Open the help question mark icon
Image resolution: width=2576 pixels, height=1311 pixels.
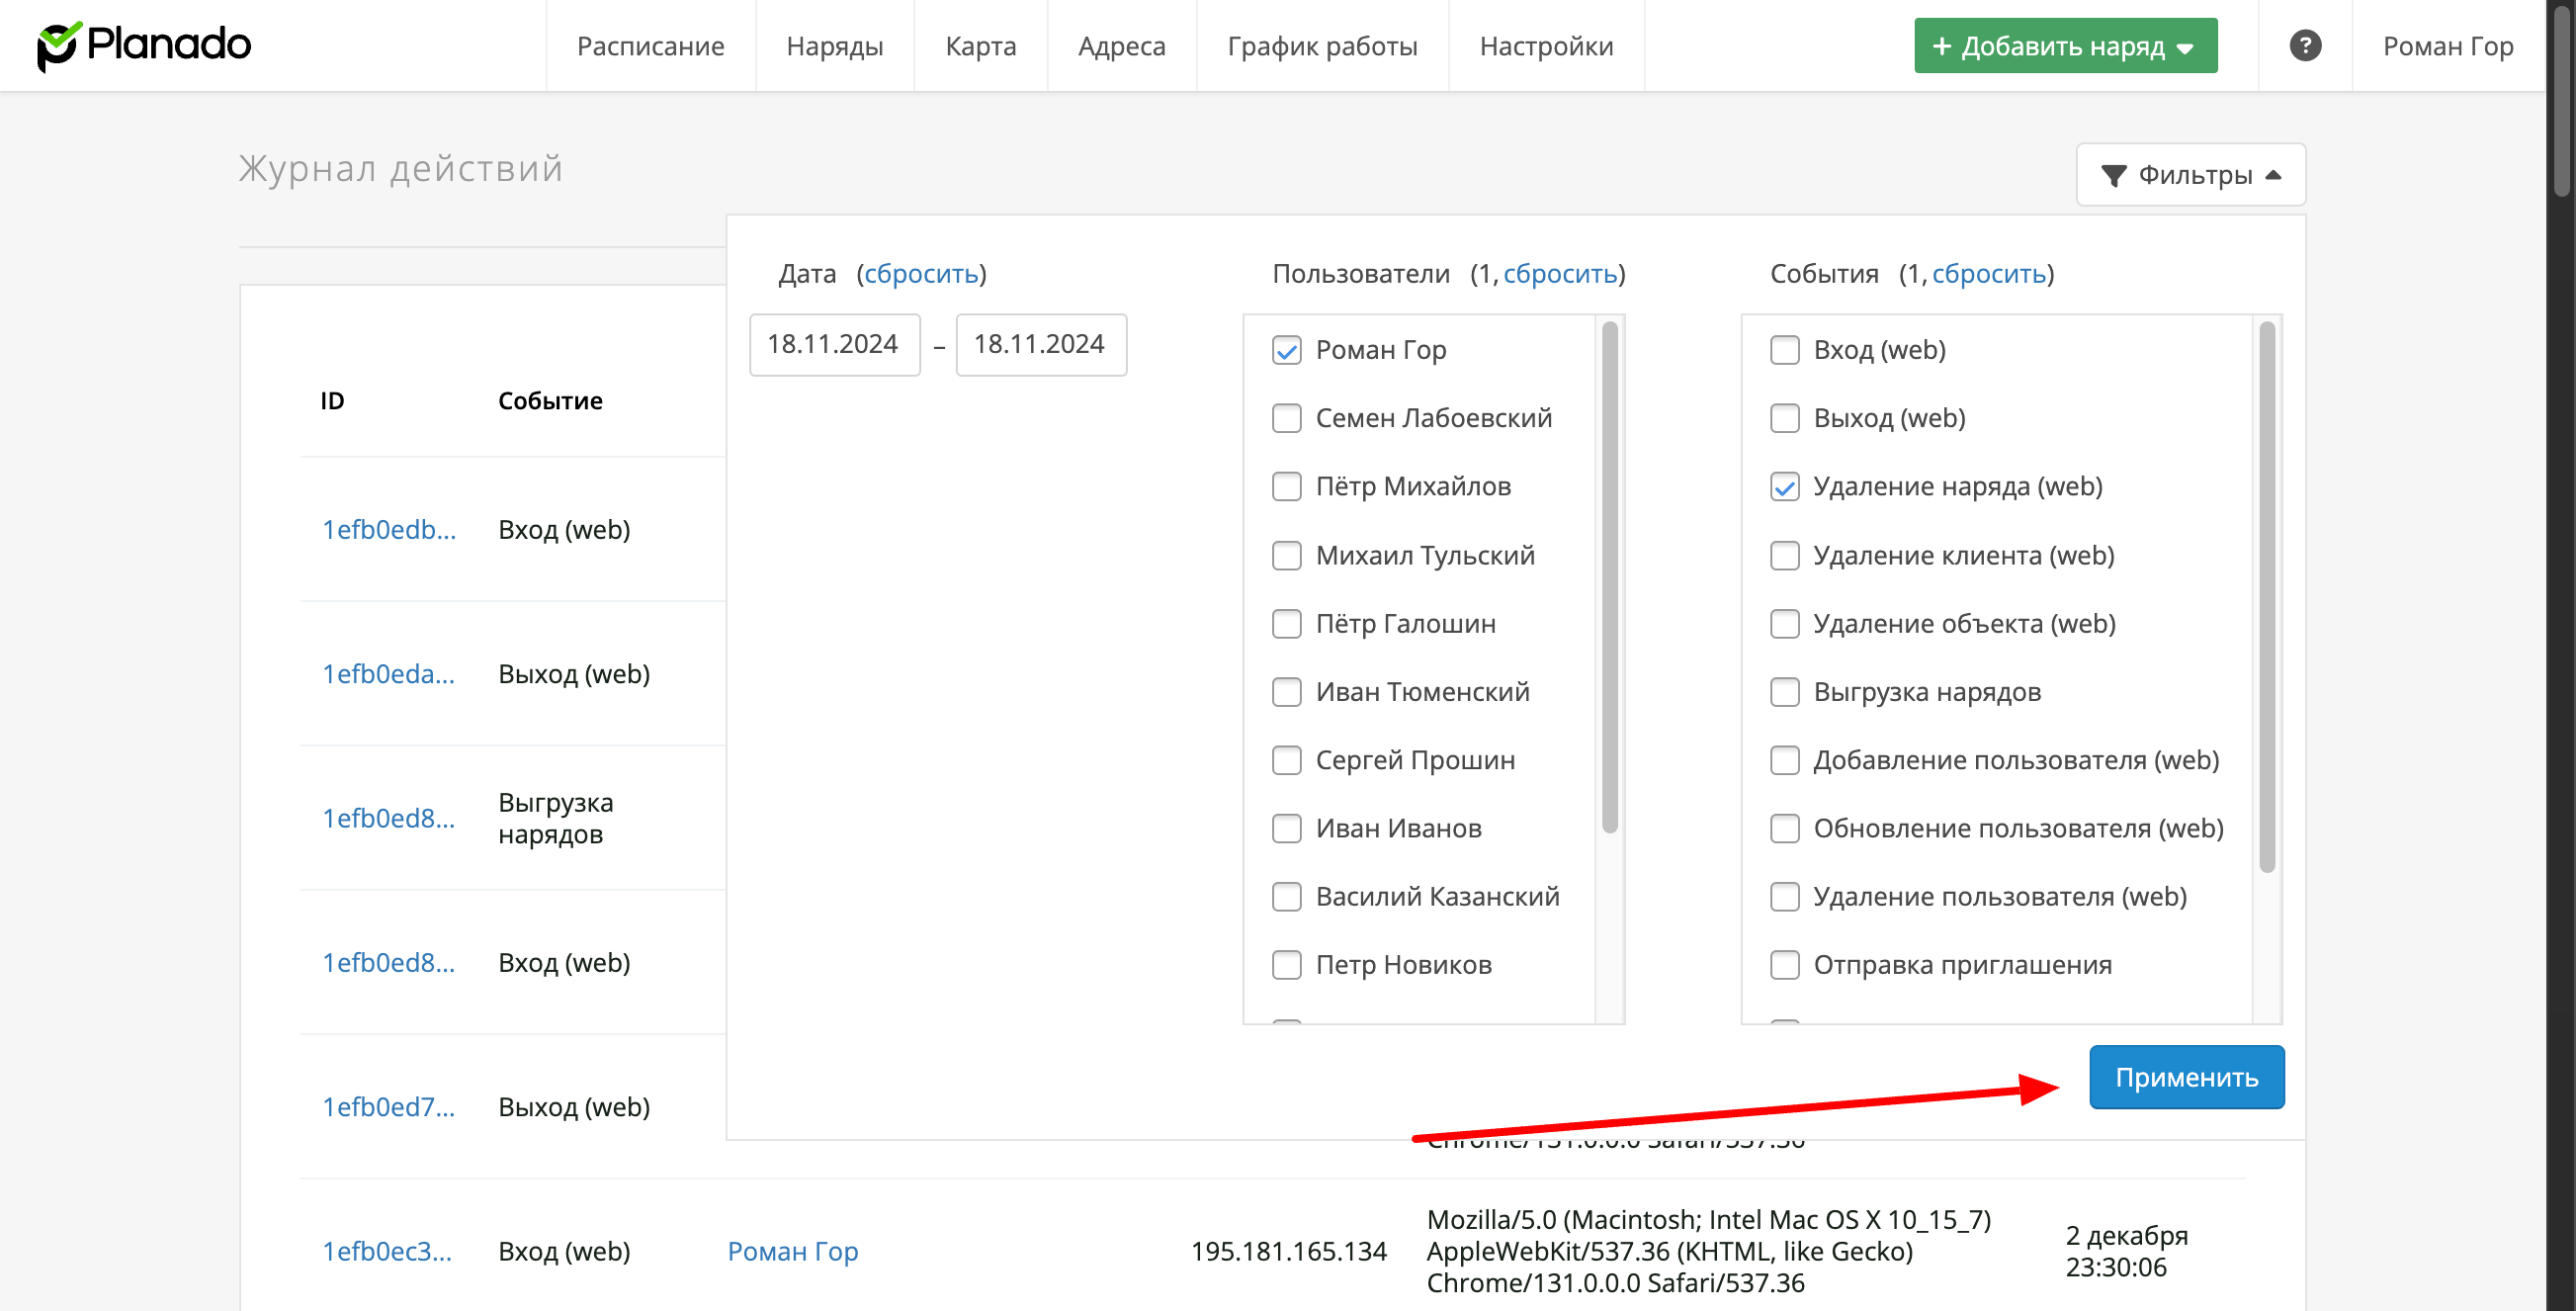(x=2304, y=46)
